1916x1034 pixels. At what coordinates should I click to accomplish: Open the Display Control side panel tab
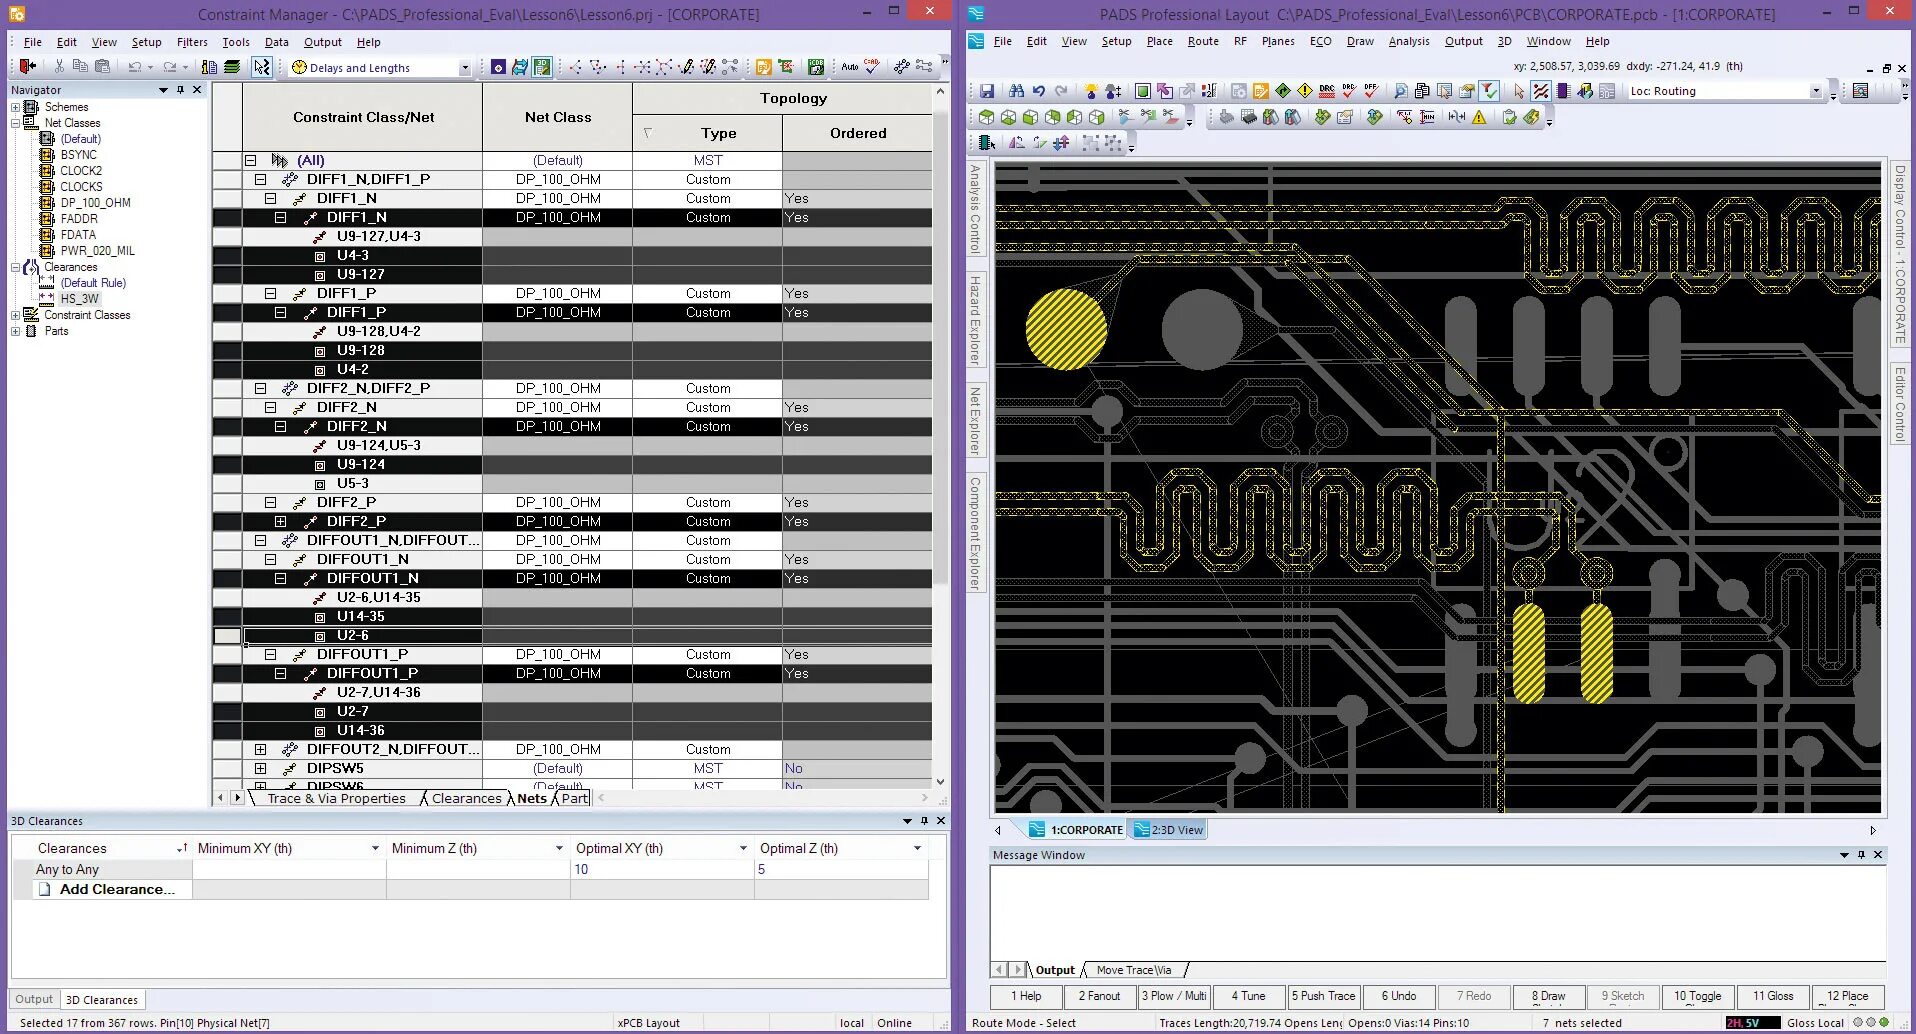[1900, 254]
